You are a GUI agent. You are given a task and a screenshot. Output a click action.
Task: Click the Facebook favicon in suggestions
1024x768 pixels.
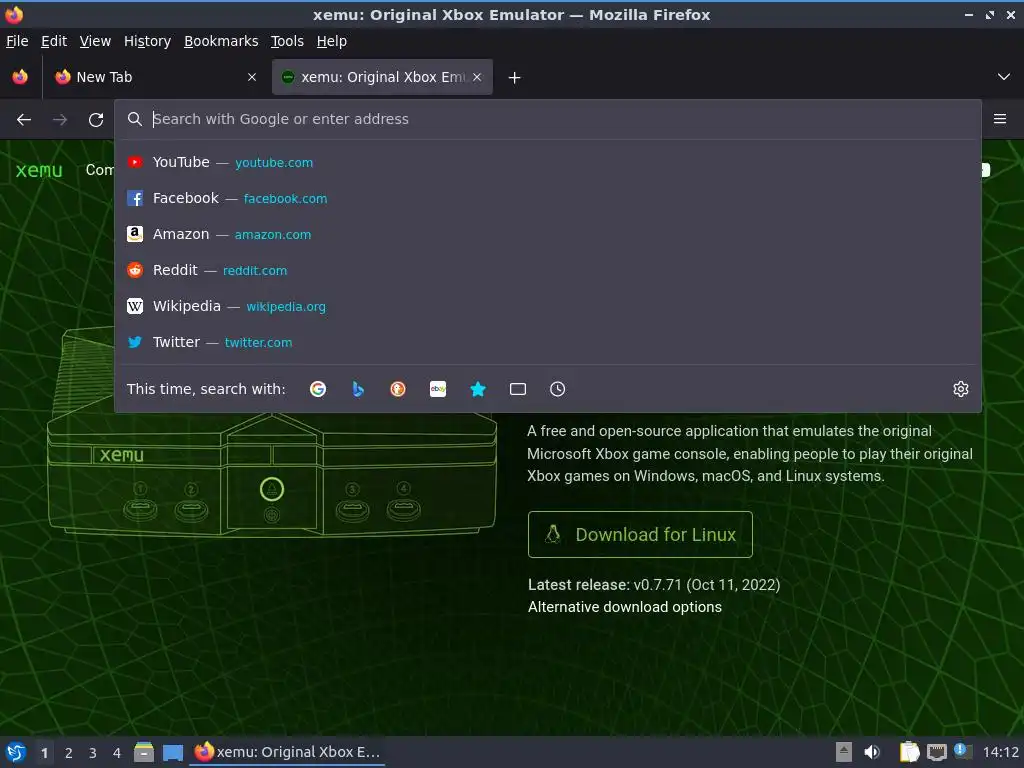click(135, 198)
